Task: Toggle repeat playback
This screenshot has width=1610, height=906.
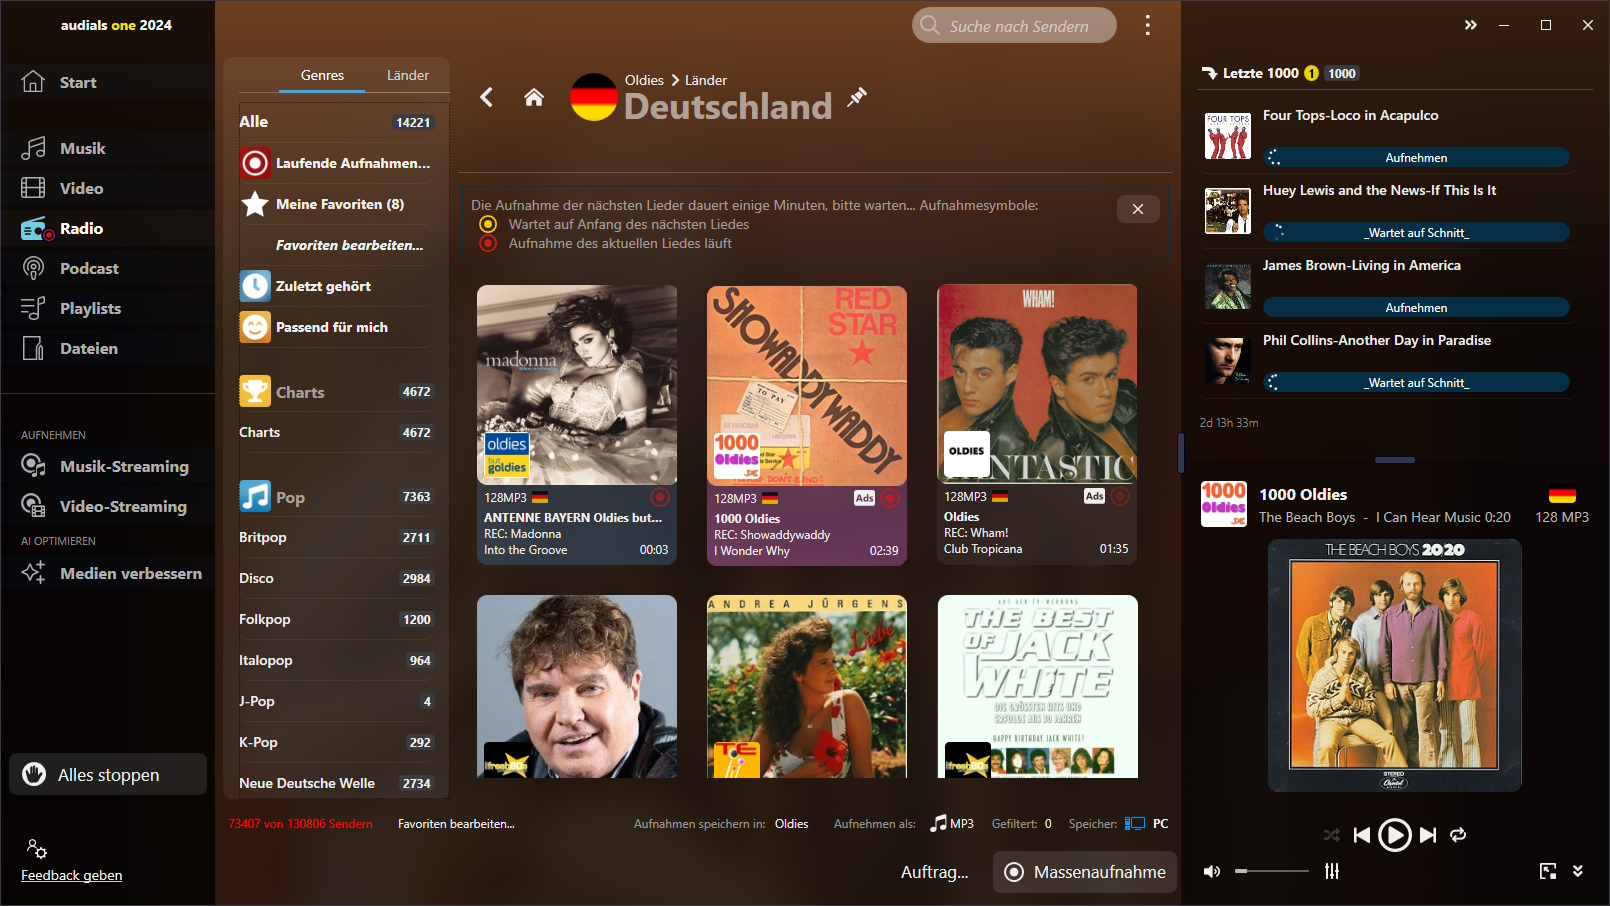Action: (x=1458, y=835)
